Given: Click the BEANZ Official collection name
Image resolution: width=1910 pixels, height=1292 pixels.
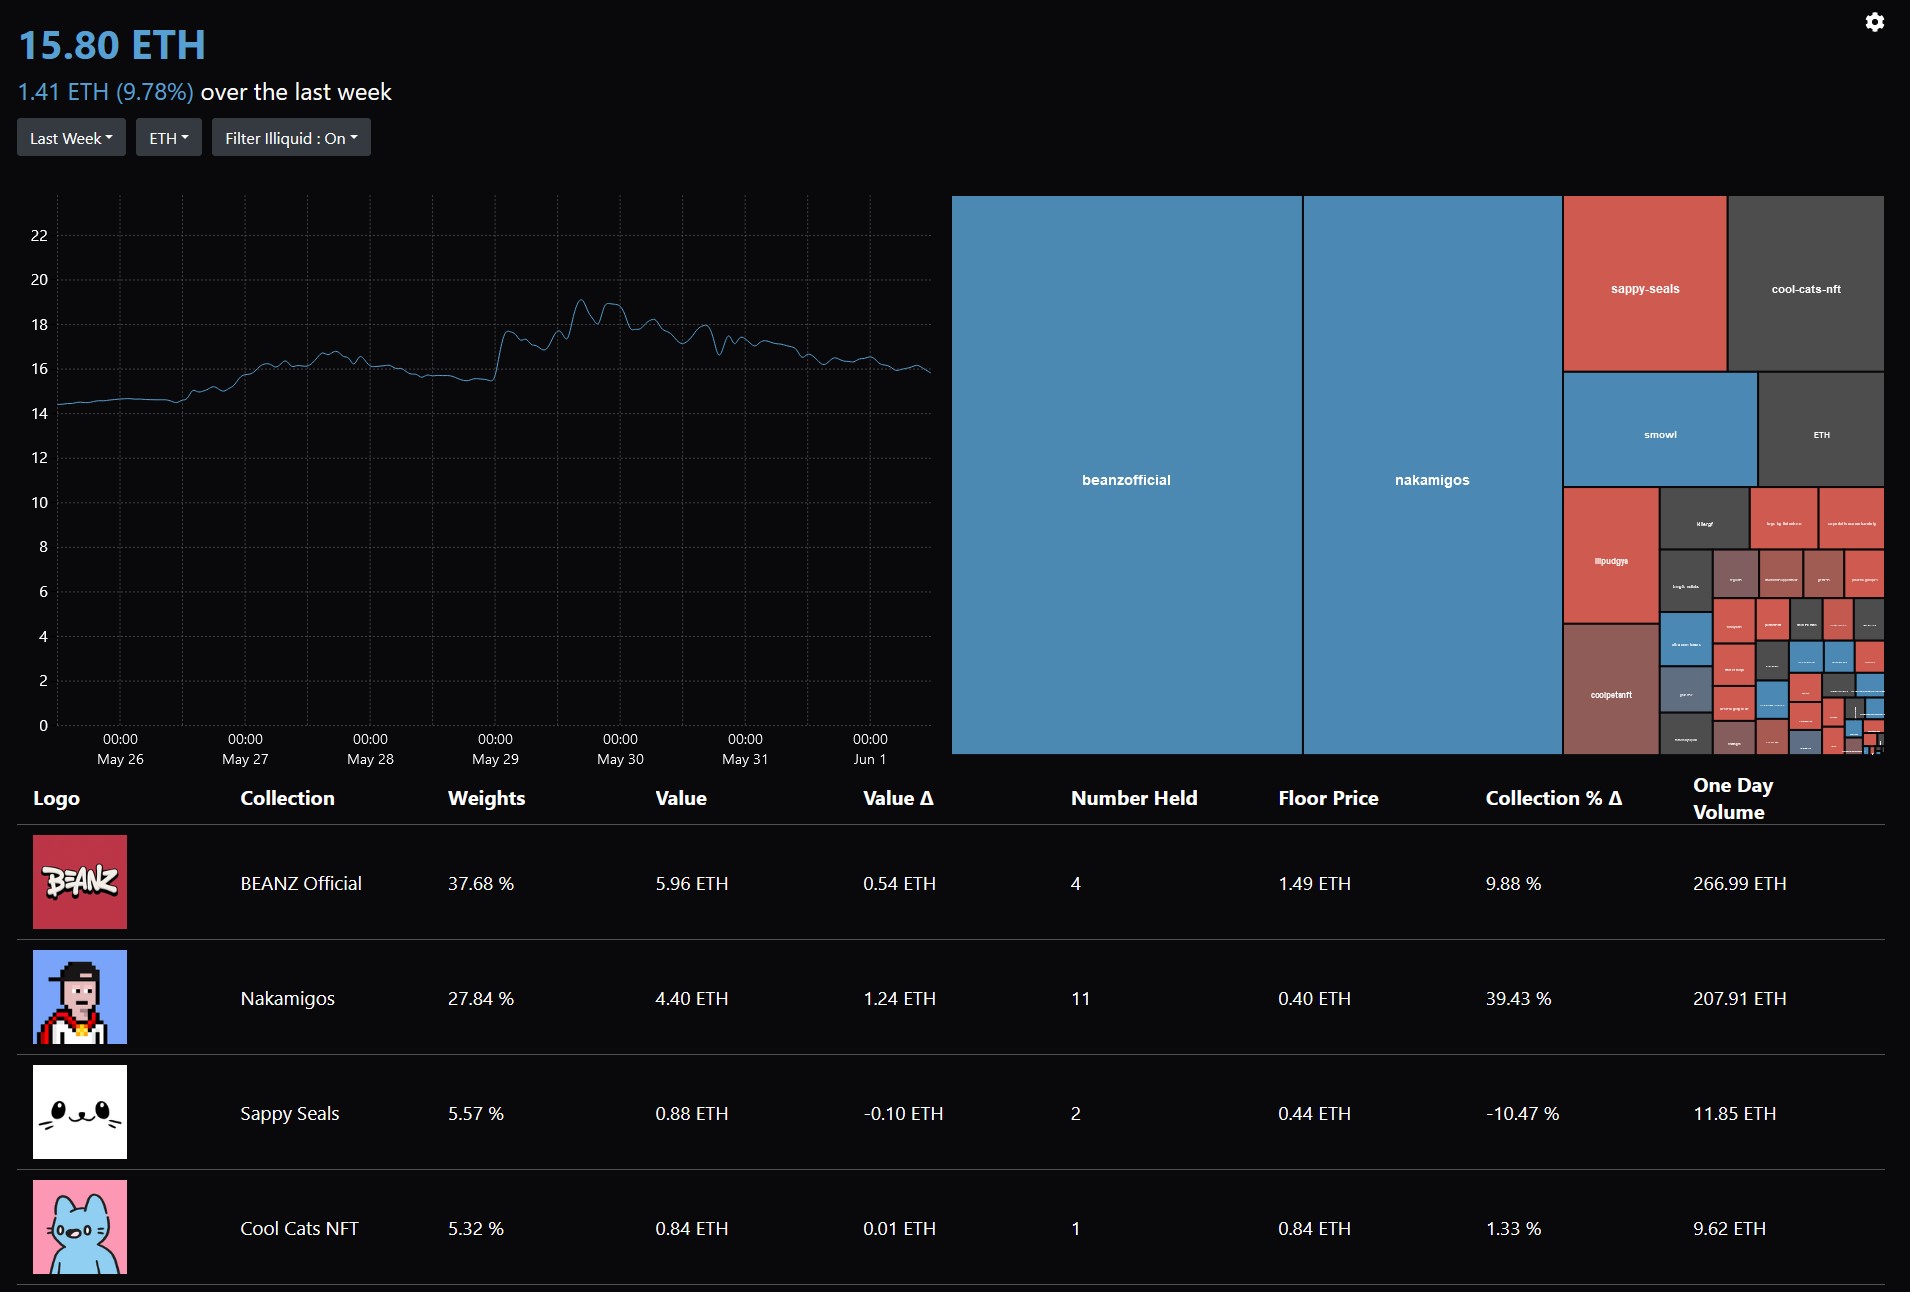Looking at the screenshot, I should [x=301, y=883].
